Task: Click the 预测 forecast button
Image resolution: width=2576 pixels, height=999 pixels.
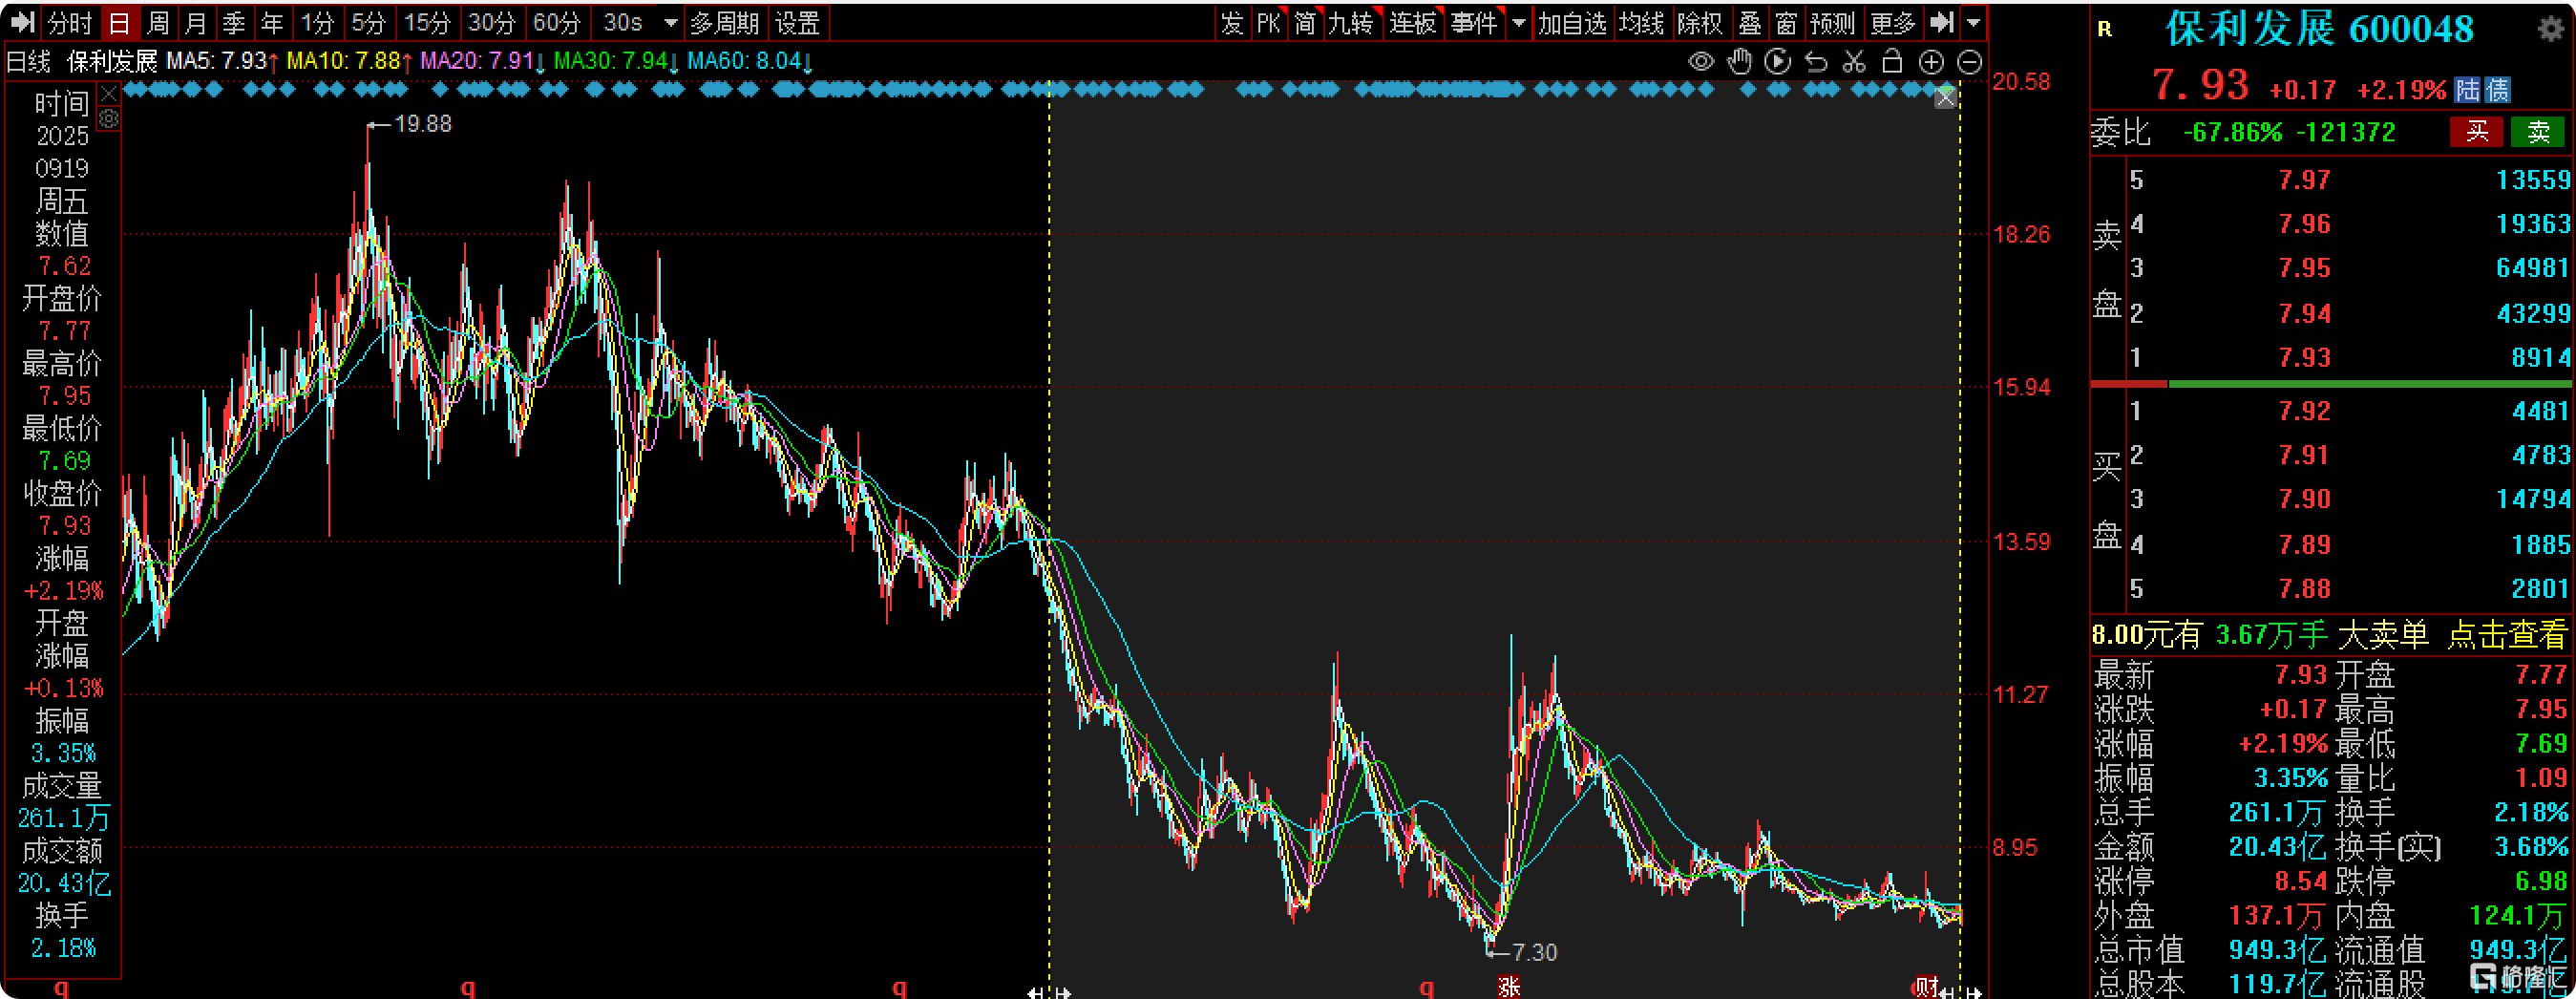Action: (x=1833, y=23)
